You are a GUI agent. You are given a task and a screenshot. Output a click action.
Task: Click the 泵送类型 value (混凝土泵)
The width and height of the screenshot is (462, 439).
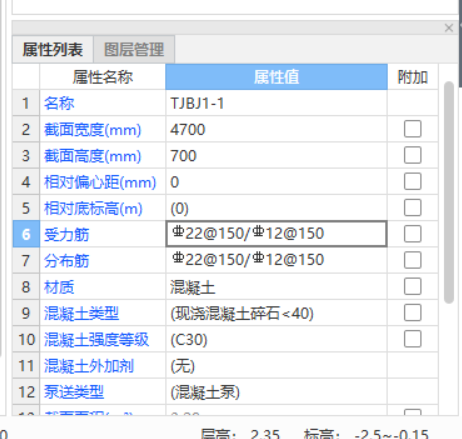pos(205,392)
